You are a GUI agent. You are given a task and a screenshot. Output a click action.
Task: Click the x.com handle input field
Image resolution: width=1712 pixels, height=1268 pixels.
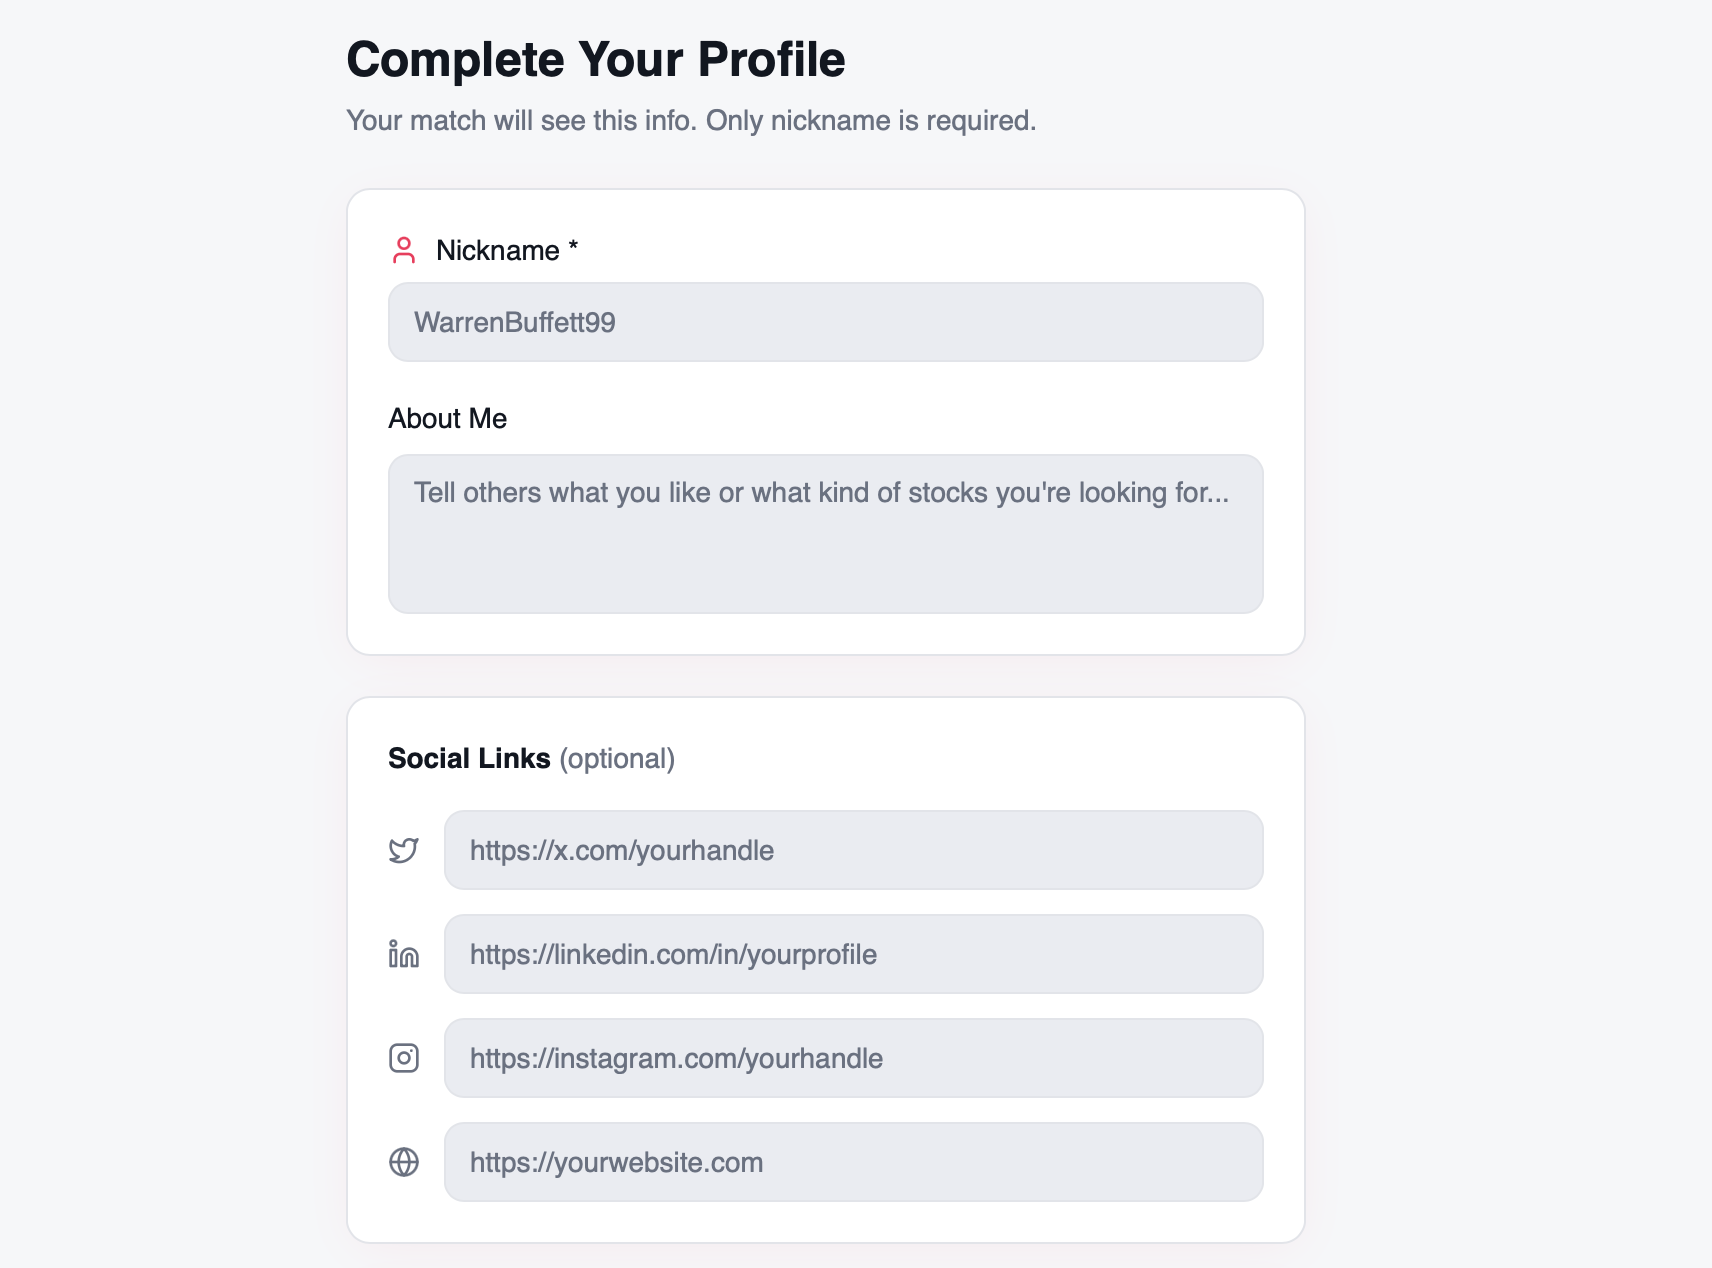click(853, 850)
